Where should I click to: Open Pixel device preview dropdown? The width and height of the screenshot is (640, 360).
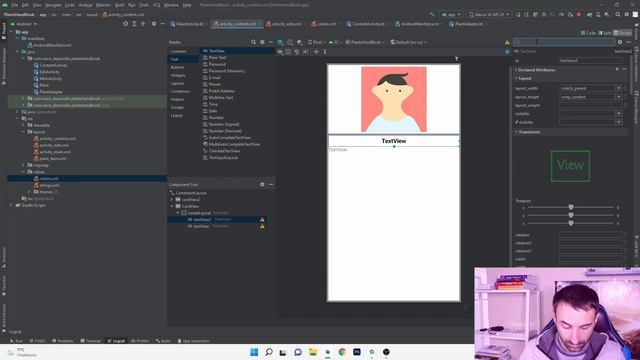tap(316, 42)
